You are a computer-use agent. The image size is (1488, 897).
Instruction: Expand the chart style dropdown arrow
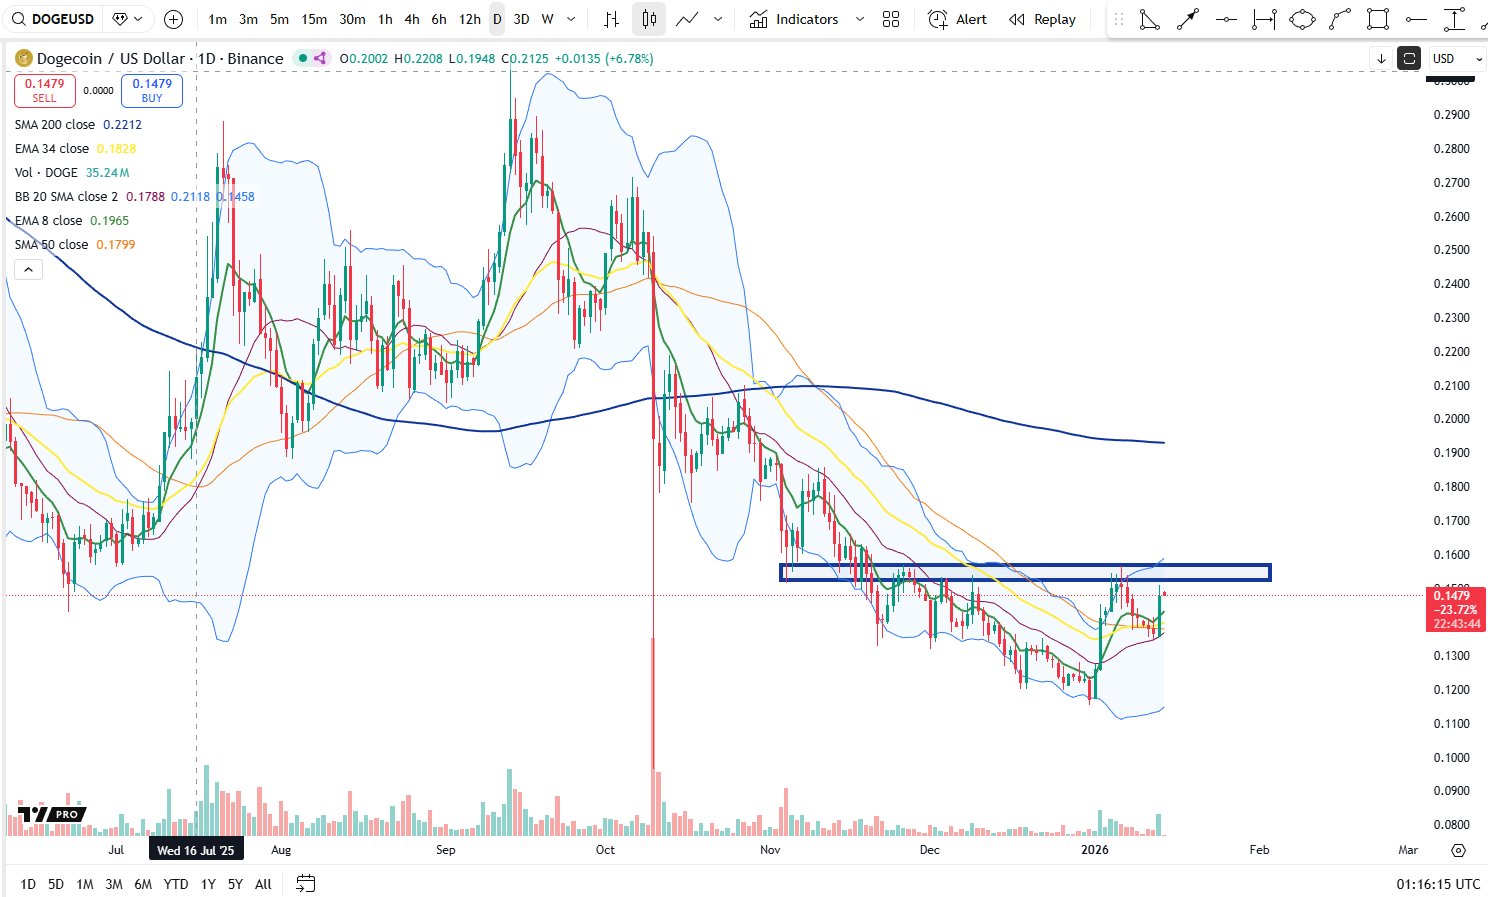[718, 19]
